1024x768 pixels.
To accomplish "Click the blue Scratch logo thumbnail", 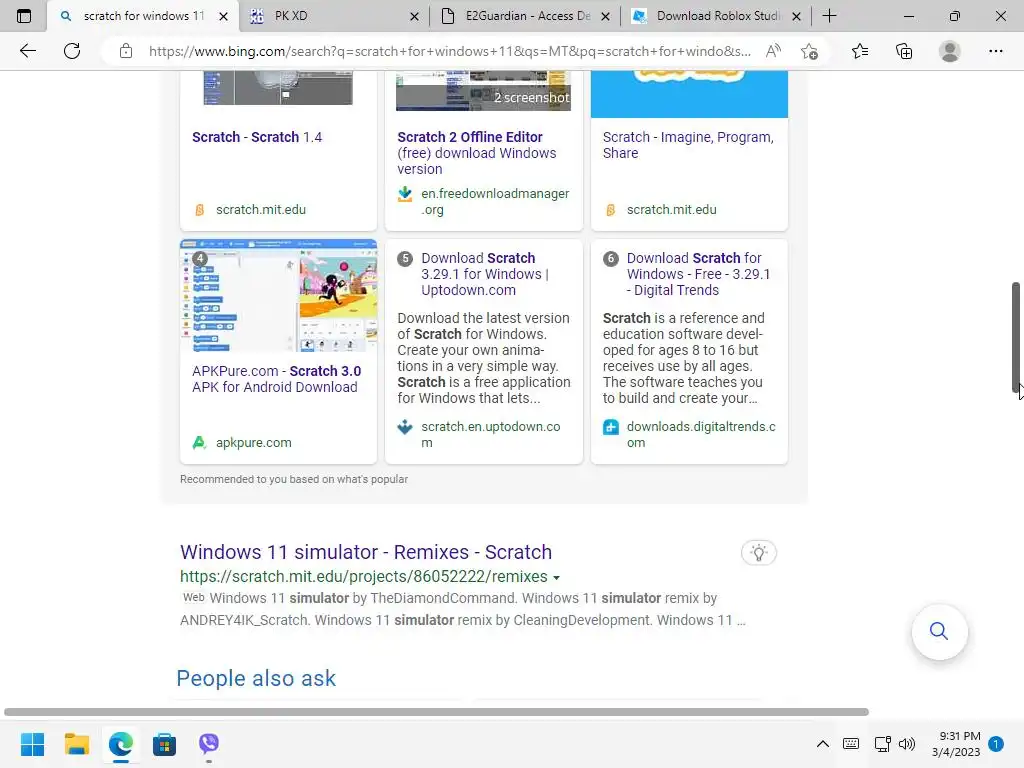I will pyautogui.click(x=689, y=94).
